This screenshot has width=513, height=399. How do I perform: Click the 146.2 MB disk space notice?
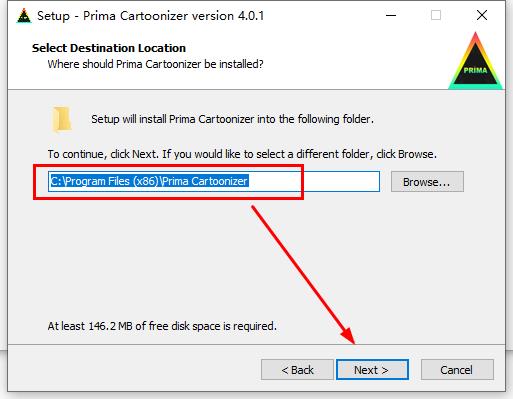click(x=162, y=326)
